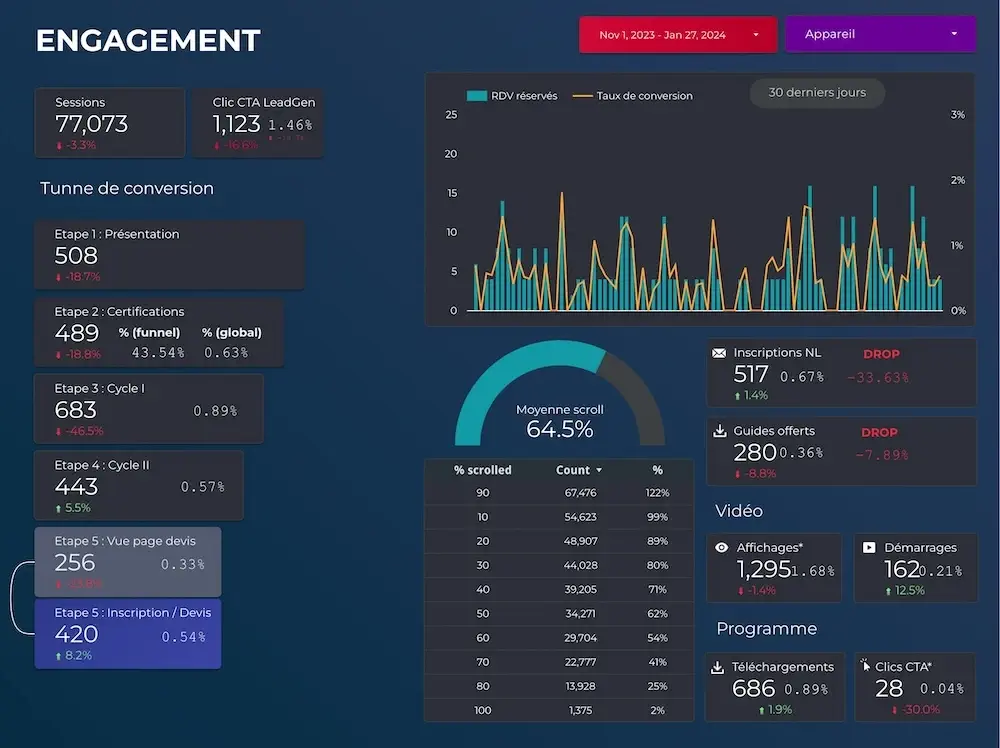Click the % scrolled column header
The height and width of the screenshot is (748, 1000).
coord(482,470)
